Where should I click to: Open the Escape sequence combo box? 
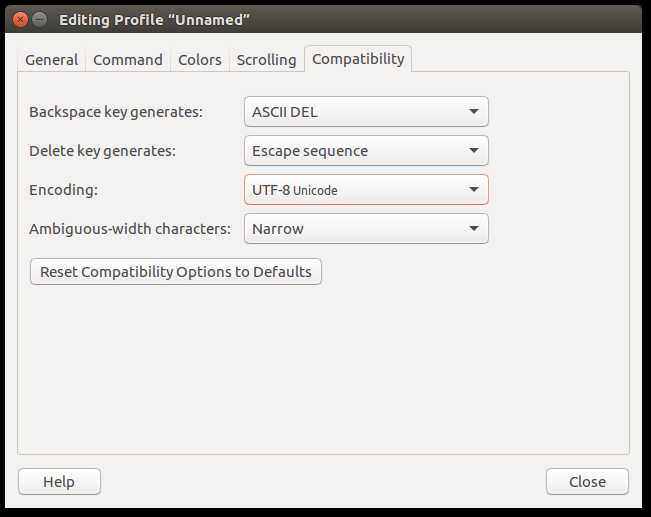click(x=365, y=151)
